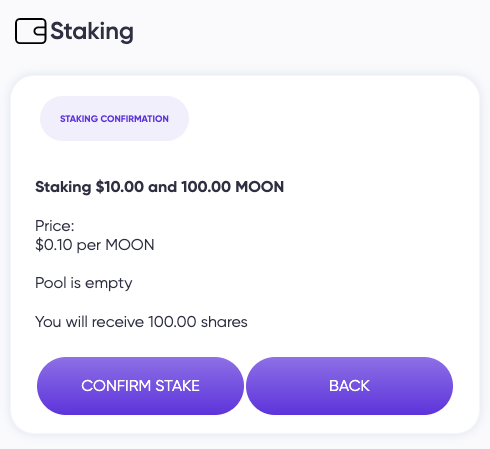Click the wallet icon's clasp detail
Viewport: 490px width, 449px height.
[40, 31]
